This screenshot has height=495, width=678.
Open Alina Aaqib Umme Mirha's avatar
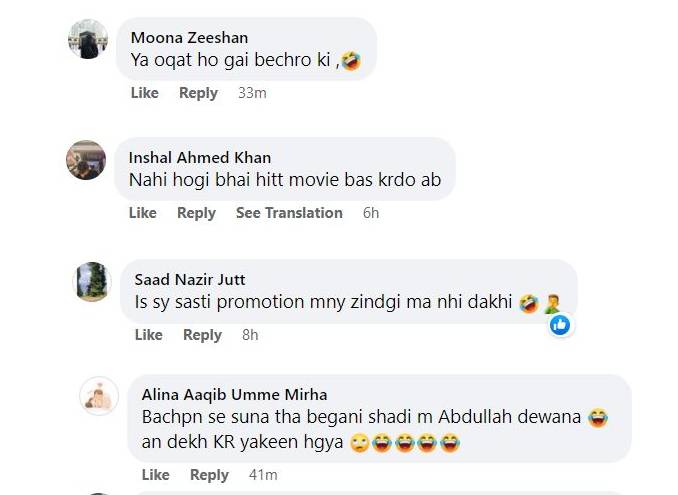99,396
